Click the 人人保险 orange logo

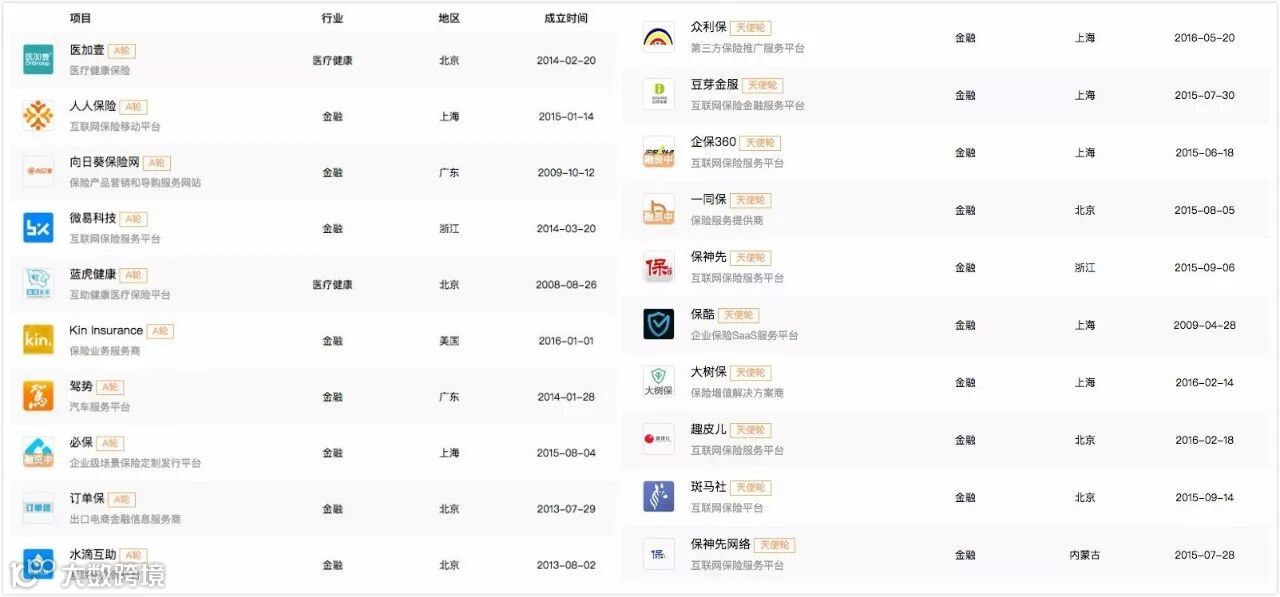click(38, 116)
